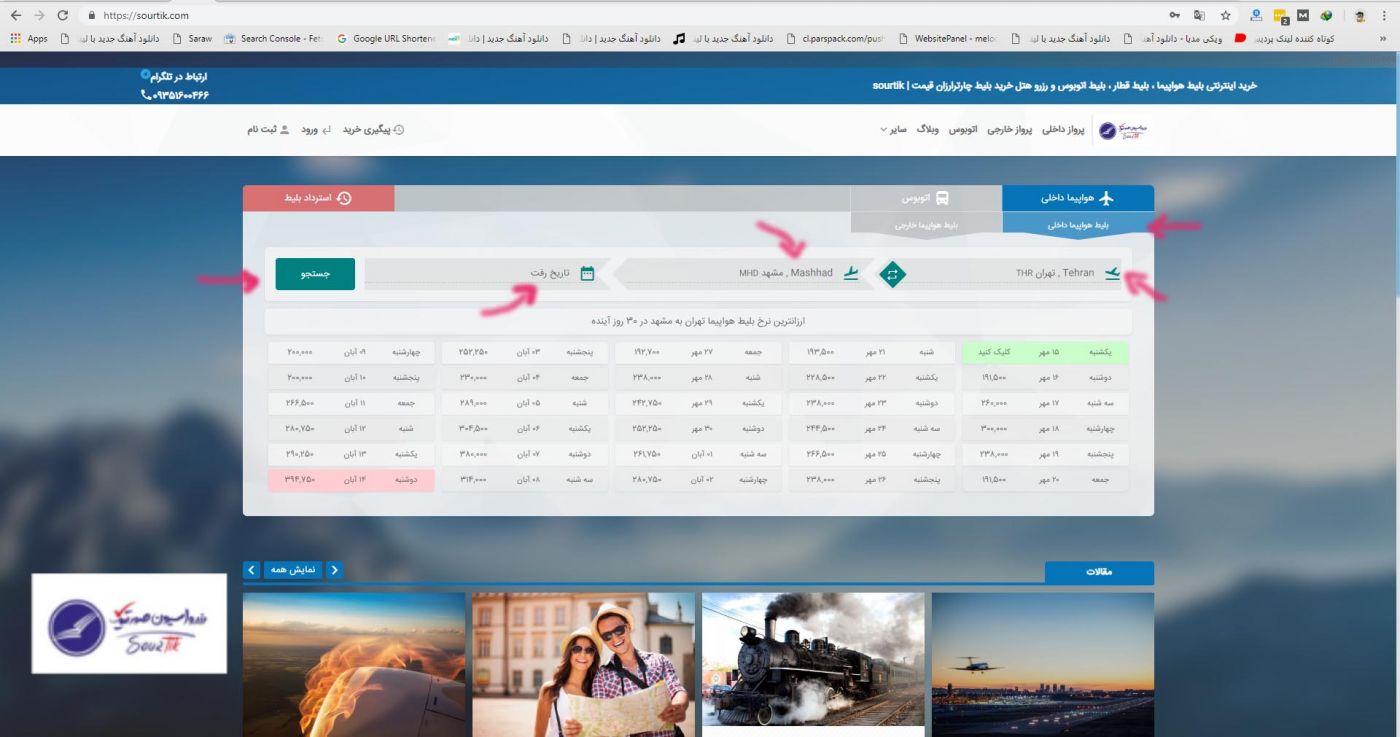Click the calendar icon beside تاریخ رفت
1400x737 pixels.
587,273
